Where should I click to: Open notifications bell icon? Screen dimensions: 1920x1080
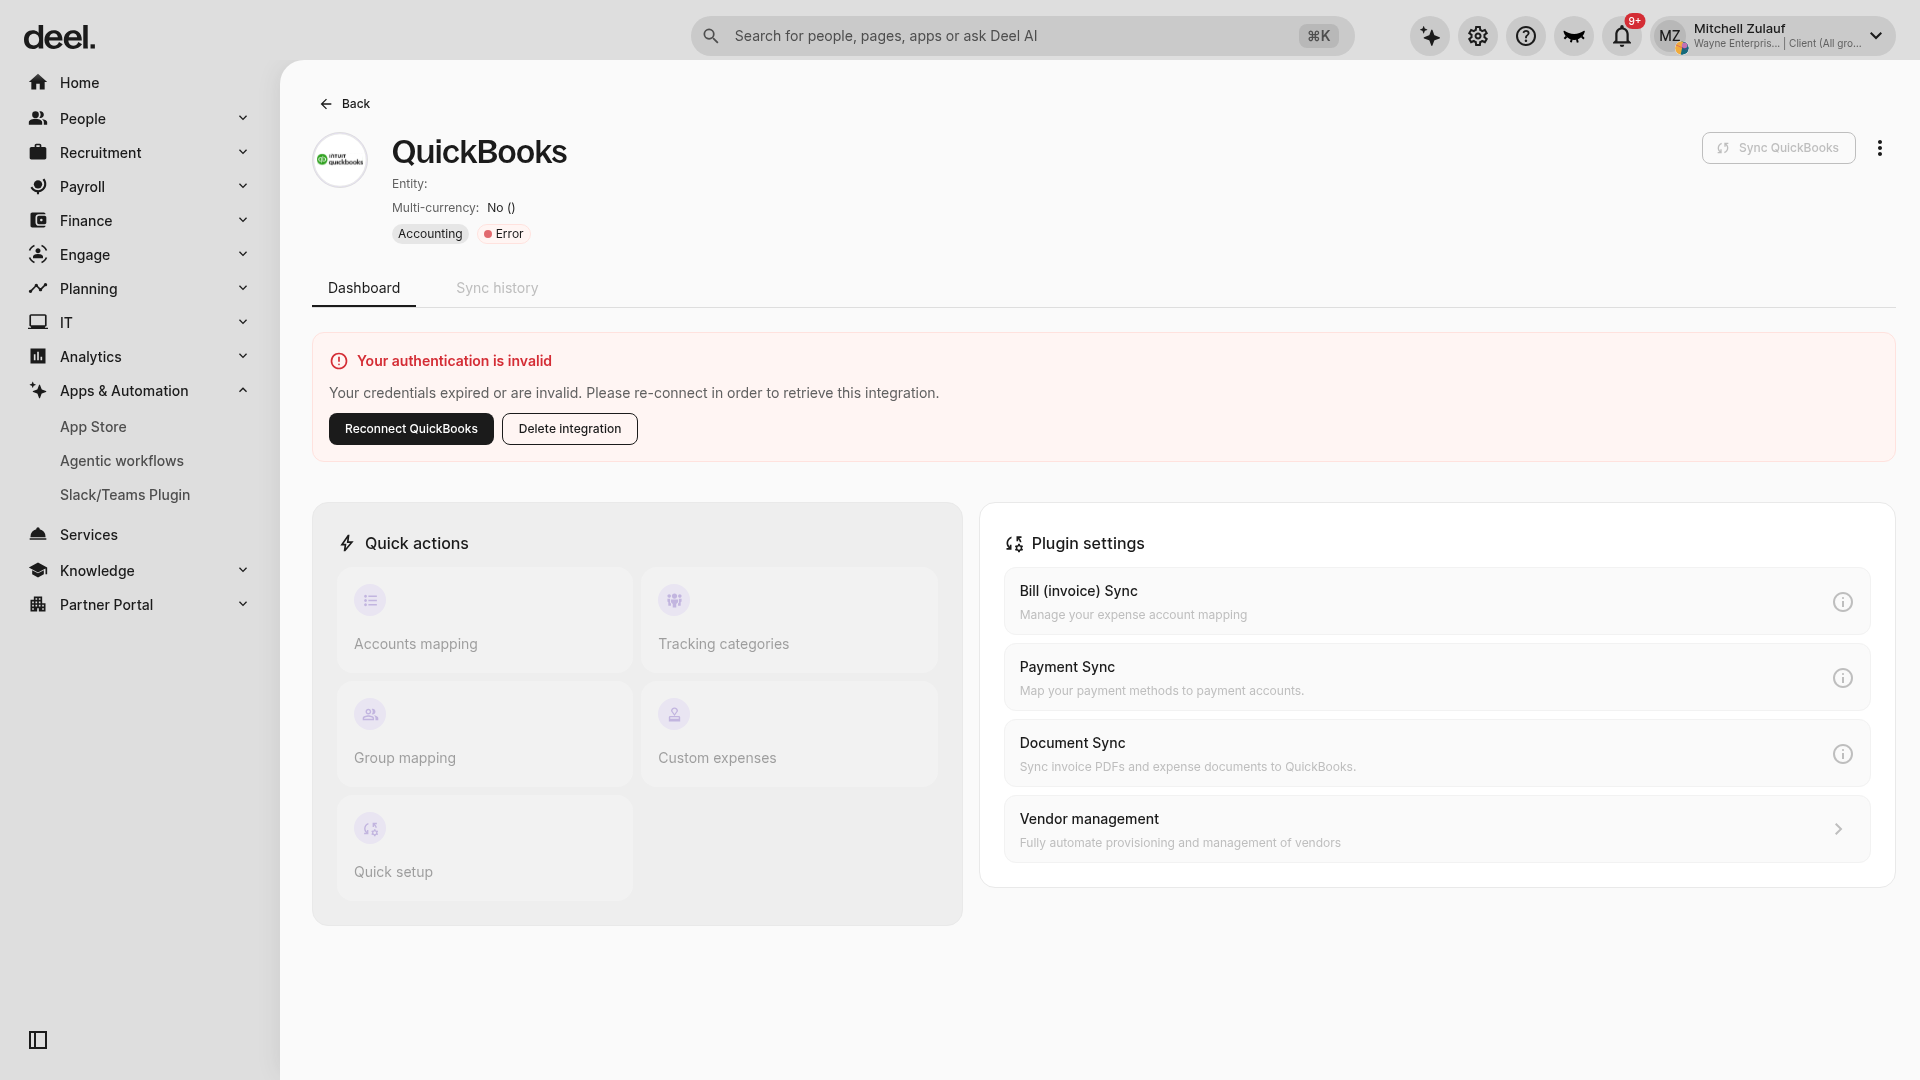pos(1622,36)
